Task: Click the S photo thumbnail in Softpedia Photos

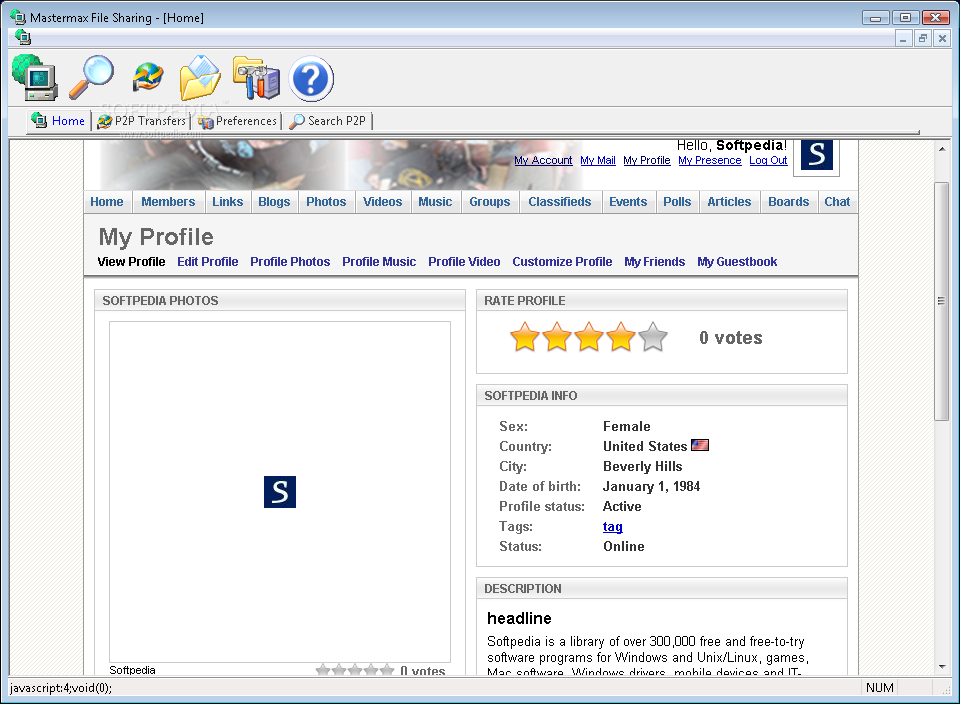Action: point(280,492)
